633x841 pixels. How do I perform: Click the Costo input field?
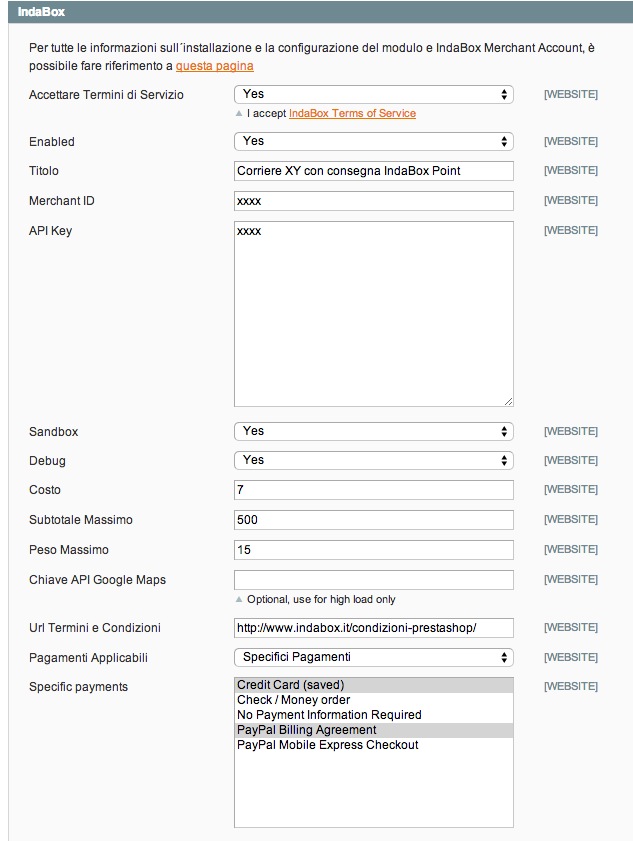(x=373, y=490)
